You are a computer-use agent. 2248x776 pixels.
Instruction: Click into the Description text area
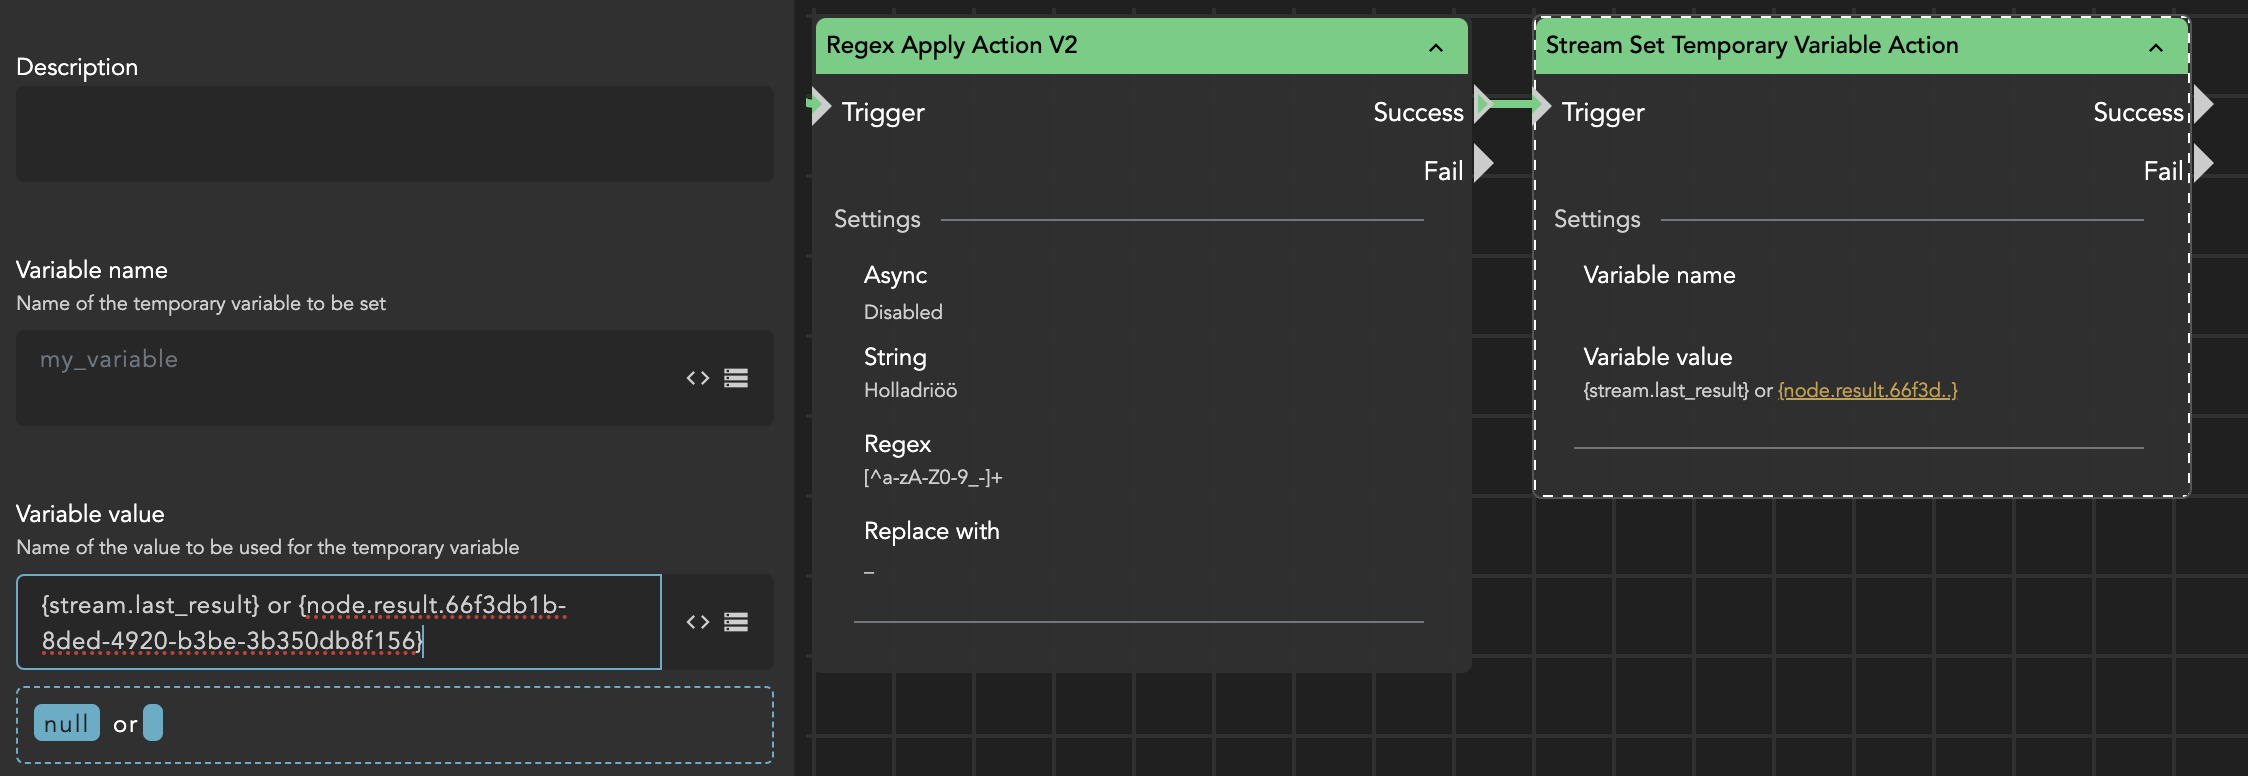[x=394, y=134]
